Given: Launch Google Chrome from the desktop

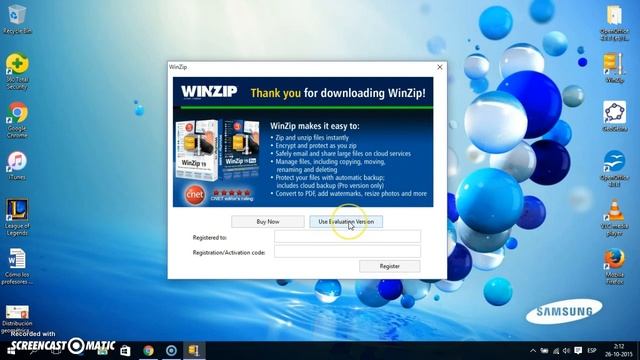Looking at the screenshot, I should 17,120.
